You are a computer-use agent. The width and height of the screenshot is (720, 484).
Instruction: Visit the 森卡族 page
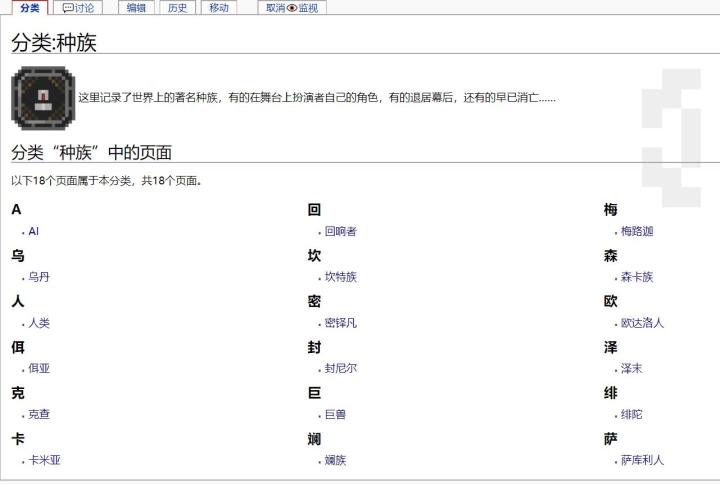click(637, 277)
